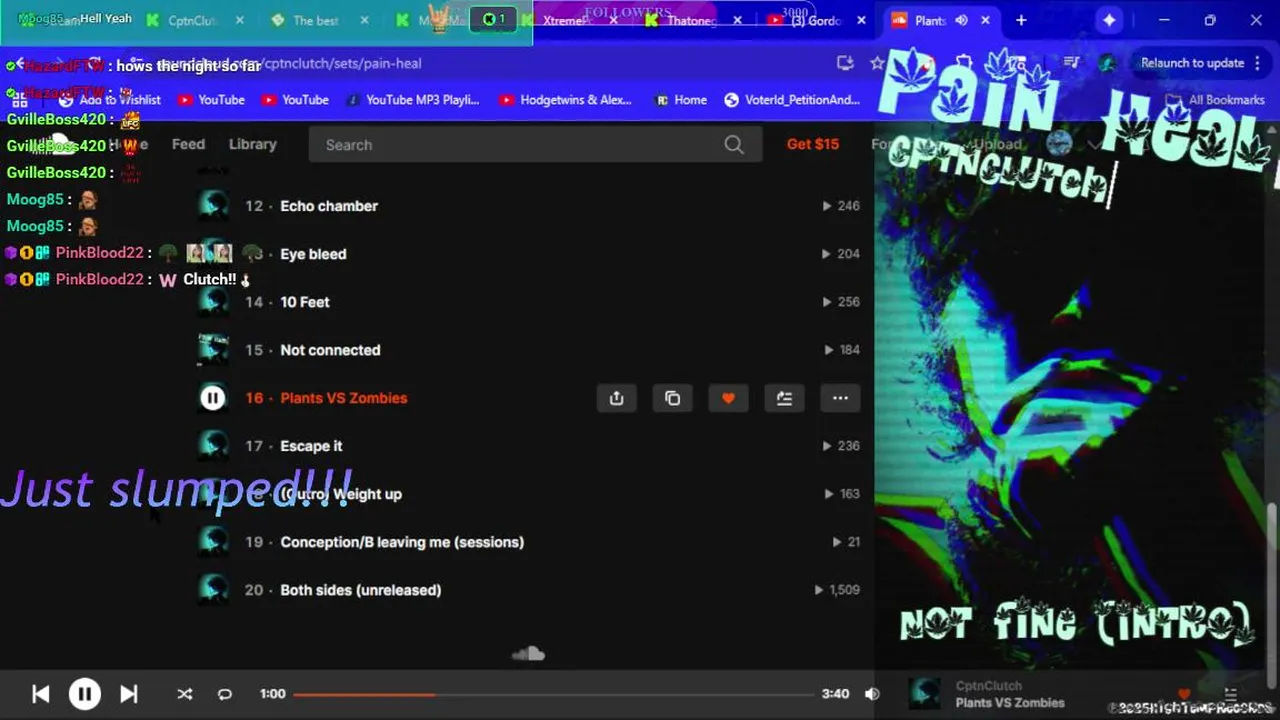Open Not connected track artwork thumbnail
This screenshot has width=1280, height=720.
213,350
